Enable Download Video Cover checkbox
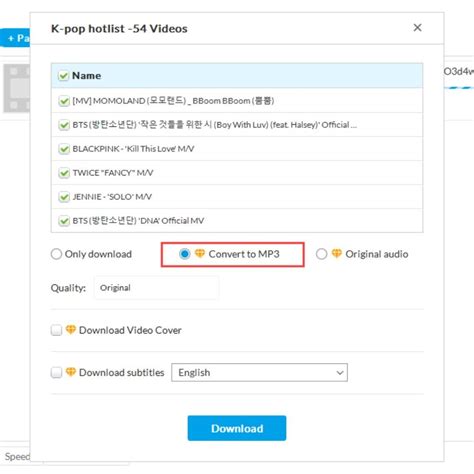The height and width of the screenshot is (474, 474). pos(56,330)
